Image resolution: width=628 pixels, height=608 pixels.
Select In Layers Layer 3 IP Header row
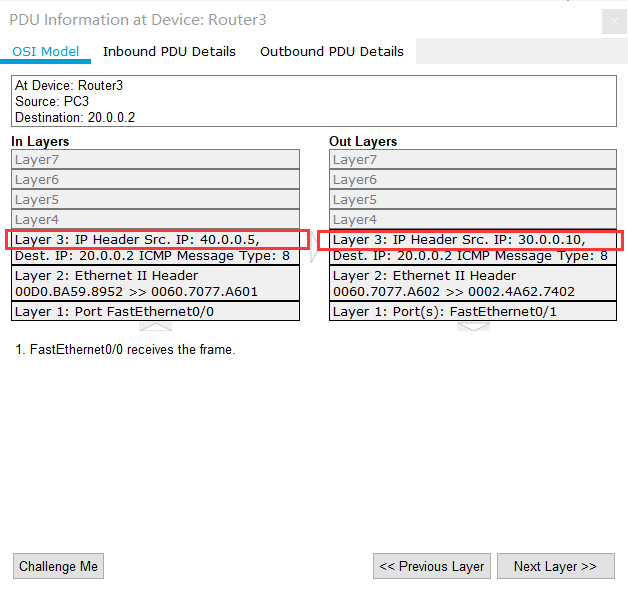[x=155, y=247]
